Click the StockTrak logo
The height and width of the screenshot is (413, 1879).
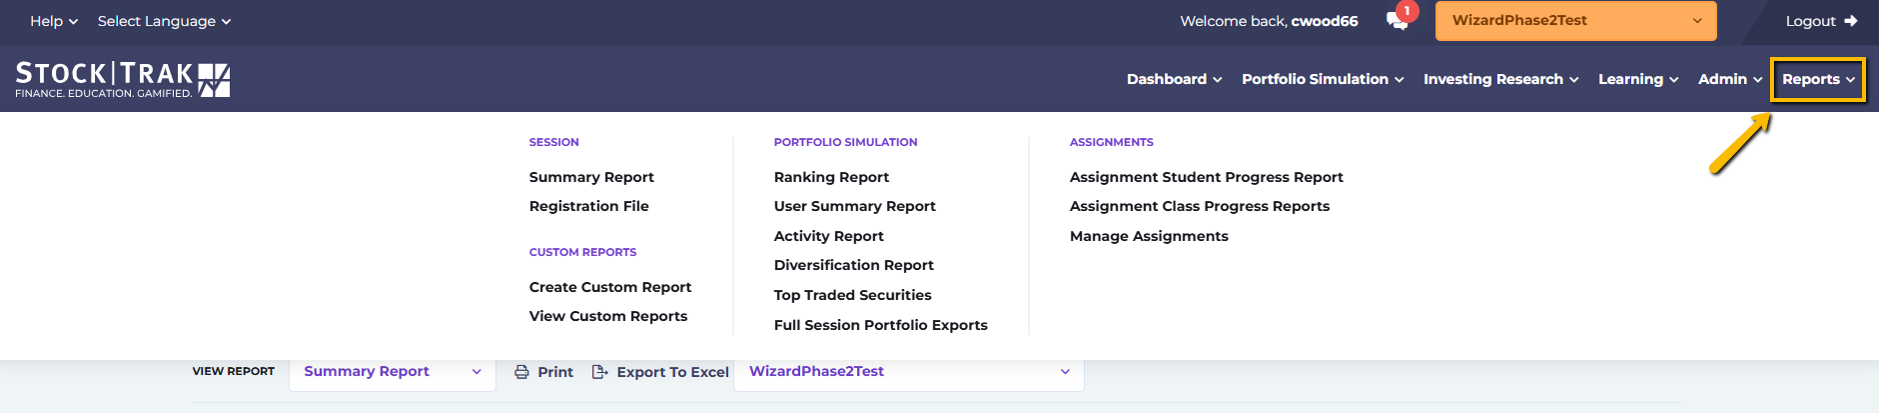(123, 80)
